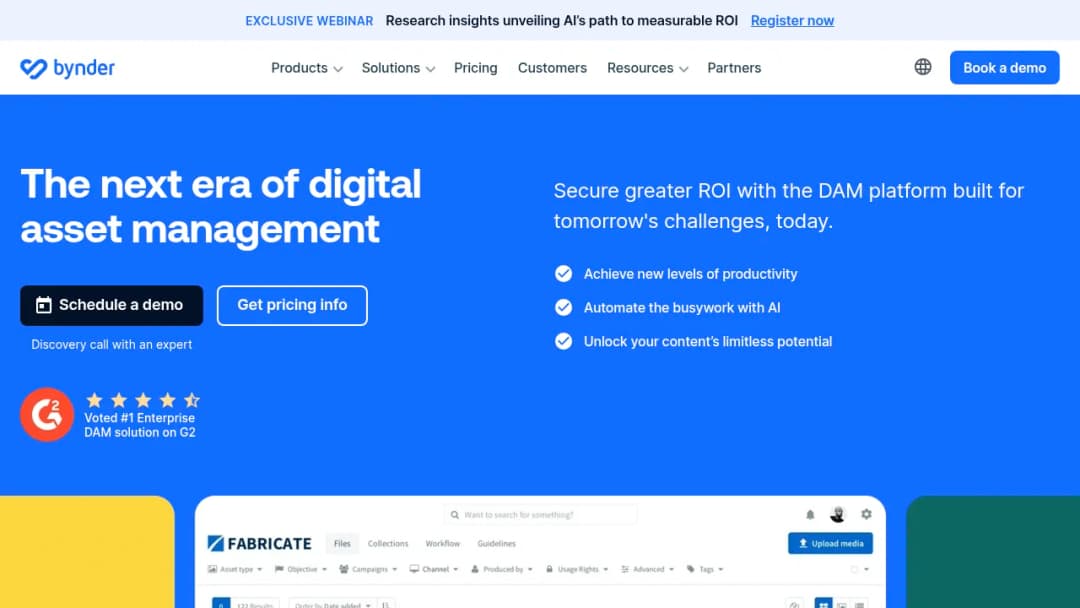Open the Partners page

[734, 68]
